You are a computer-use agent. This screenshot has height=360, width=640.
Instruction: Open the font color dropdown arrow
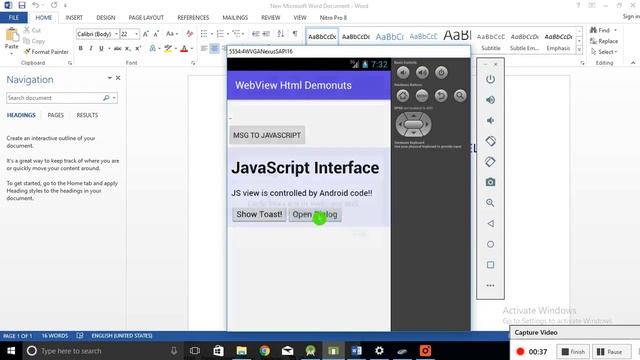pos(192,49)
